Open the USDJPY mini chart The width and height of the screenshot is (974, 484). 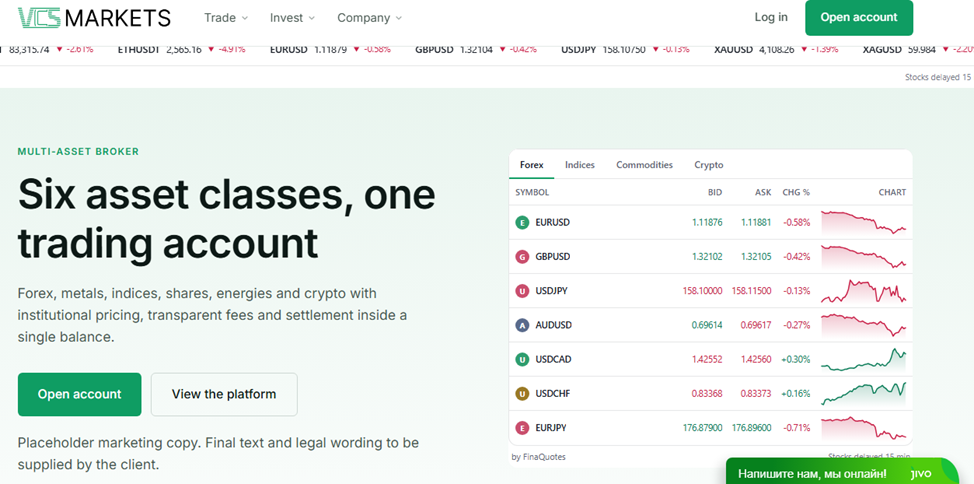pyautogui.click(x=863, y=291)
